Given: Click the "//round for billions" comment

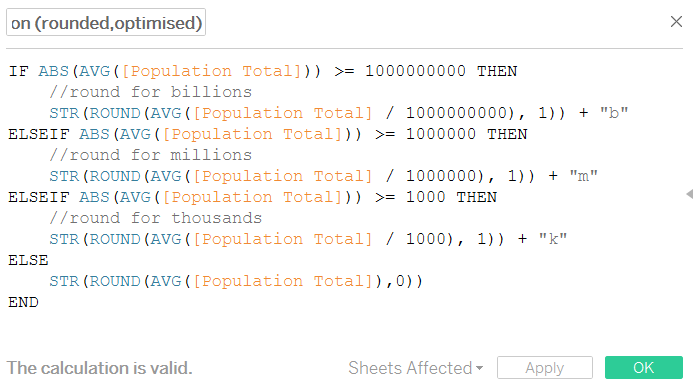Looking at the screenshot, I should [x=150, y=92].
